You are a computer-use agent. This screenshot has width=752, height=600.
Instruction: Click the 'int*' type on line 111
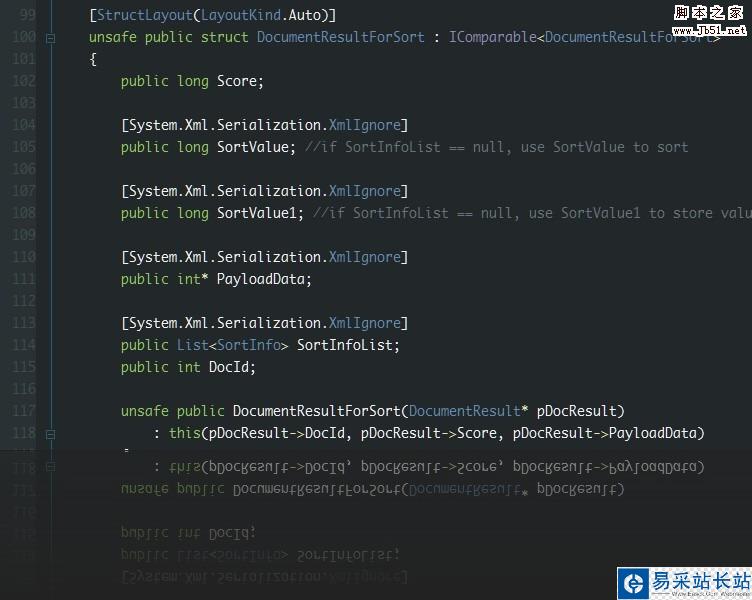[x=193, y=280]
